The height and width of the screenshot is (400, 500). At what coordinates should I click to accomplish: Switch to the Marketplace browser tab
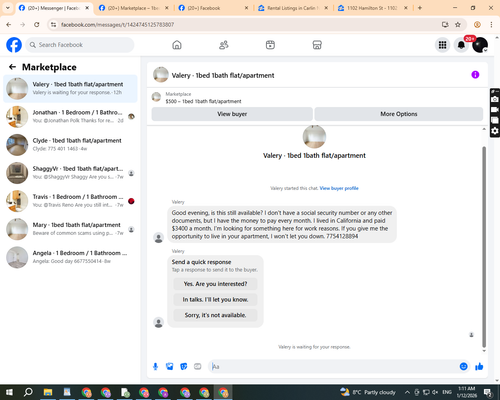tap(134, 8)
